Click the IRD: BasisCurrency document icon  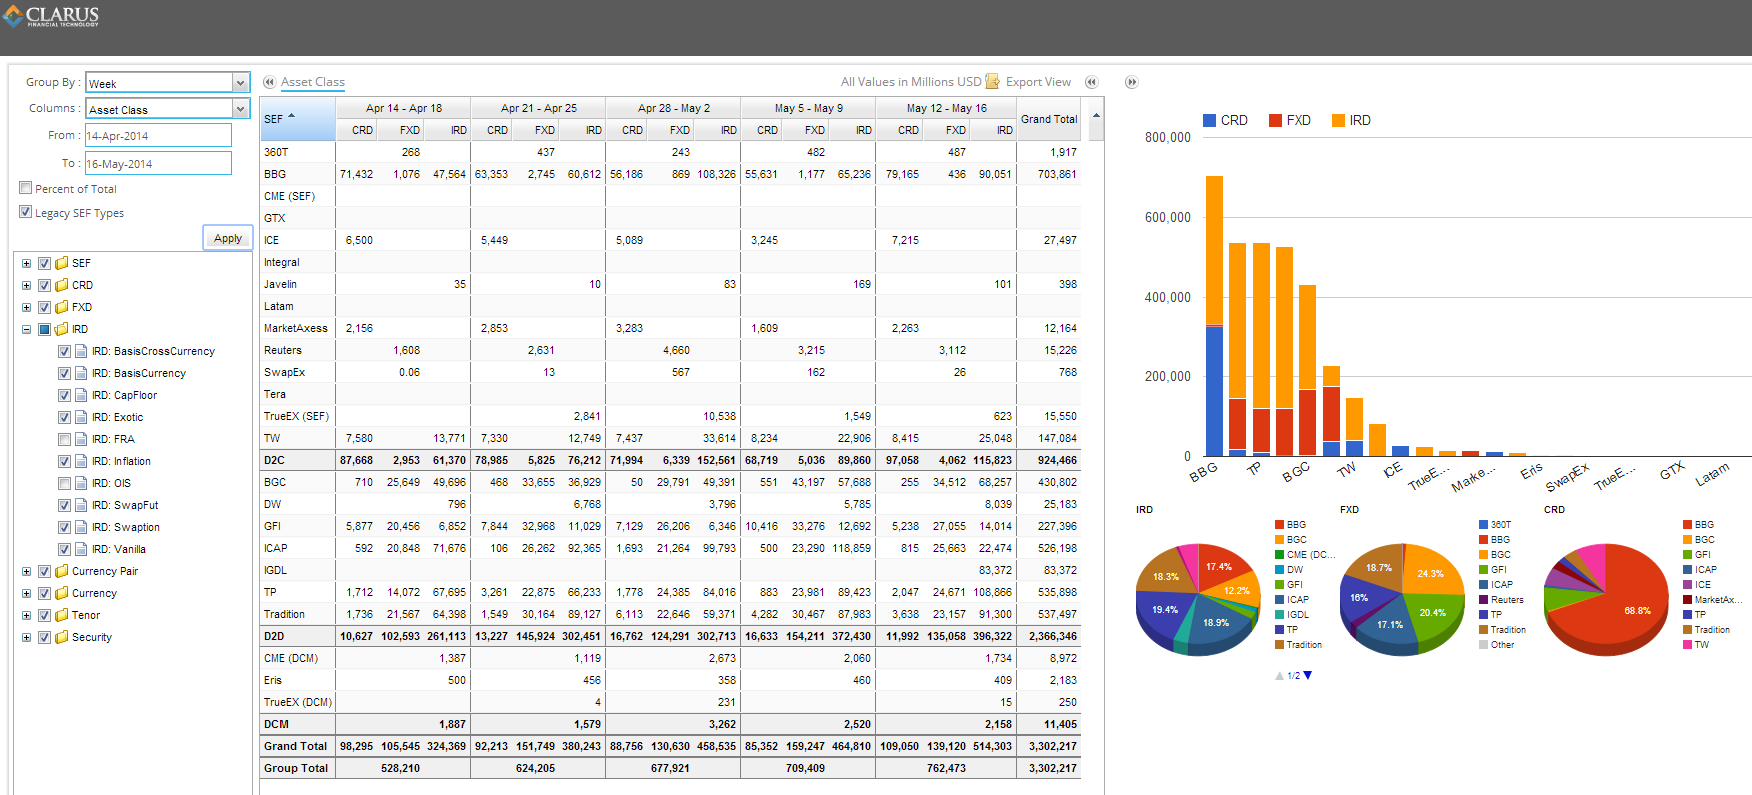(x=81, y=373)
